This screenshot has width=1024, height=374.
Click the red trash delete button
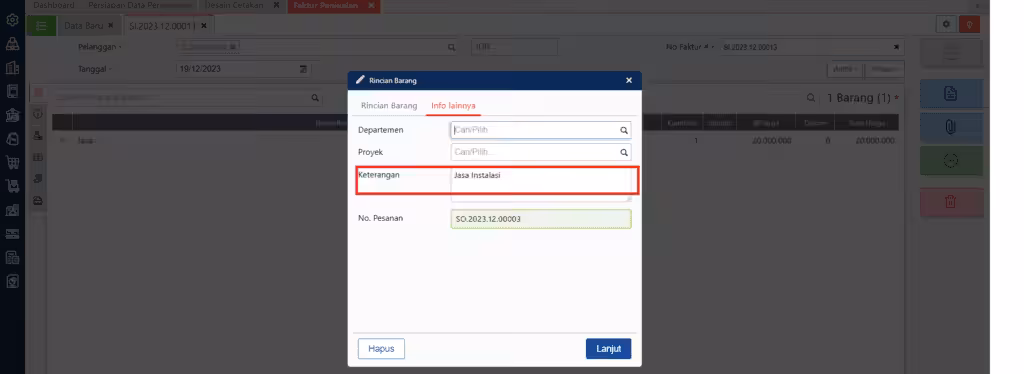point(951,202)
